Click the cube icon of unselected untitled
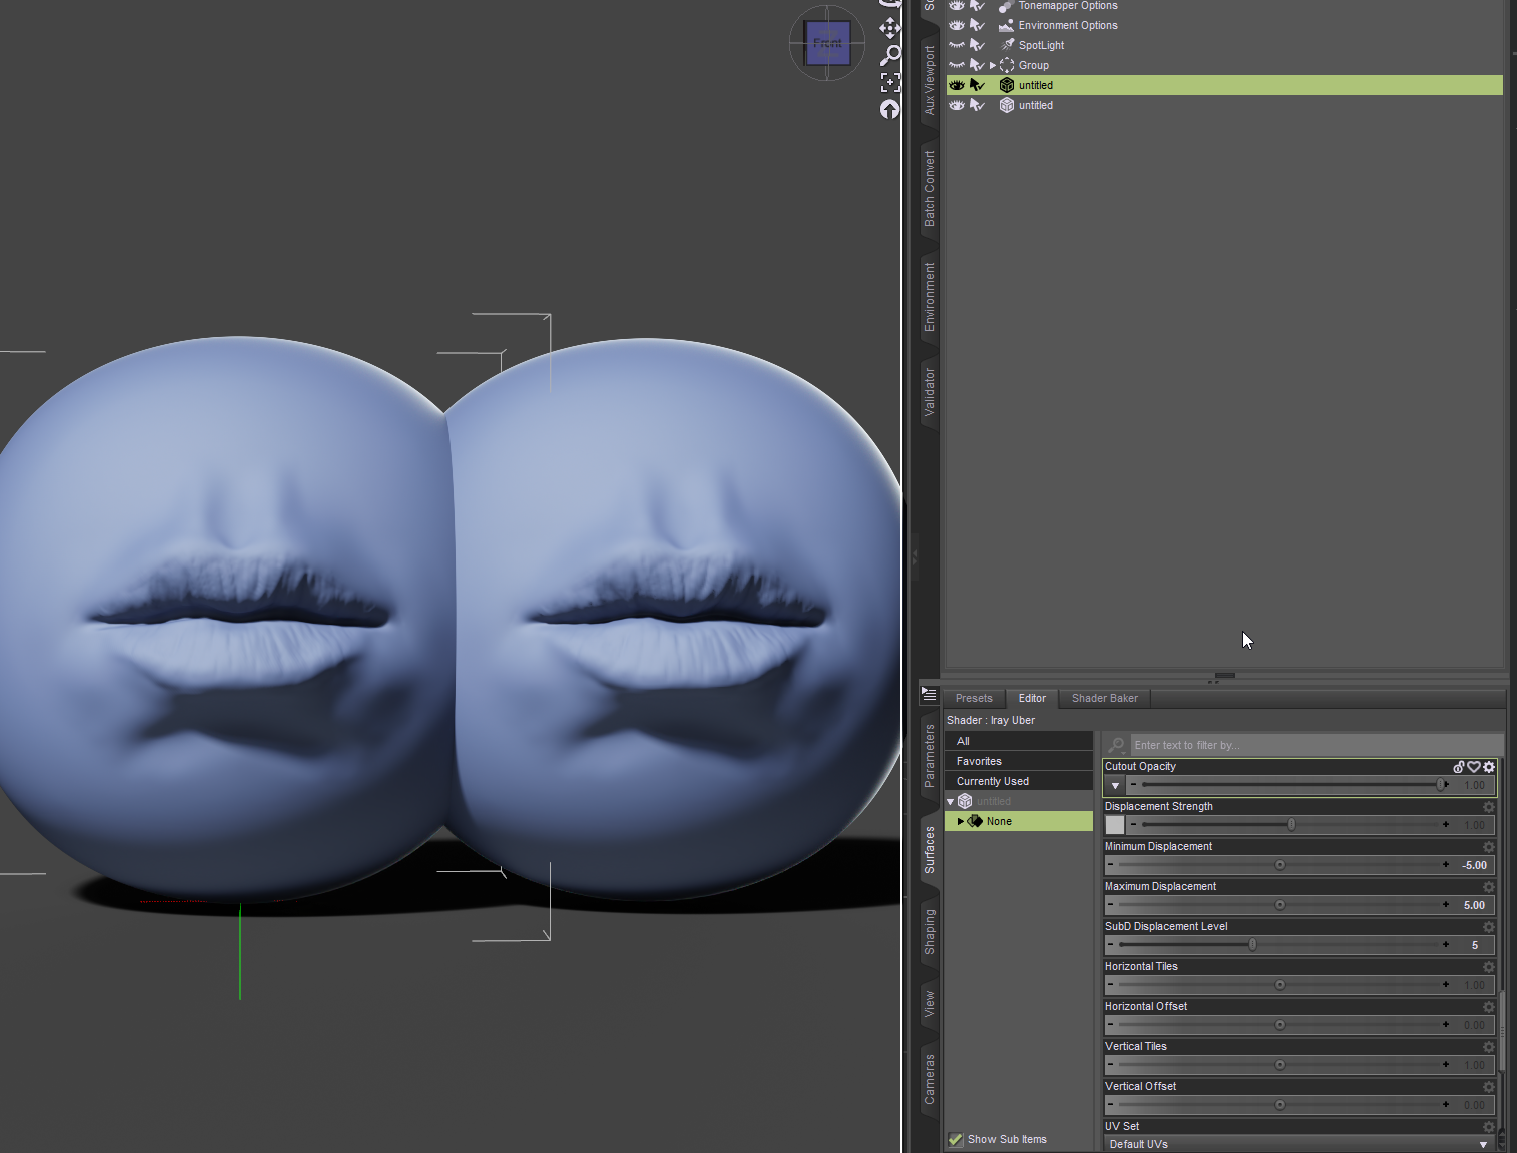 click(x=1007, y=105)
